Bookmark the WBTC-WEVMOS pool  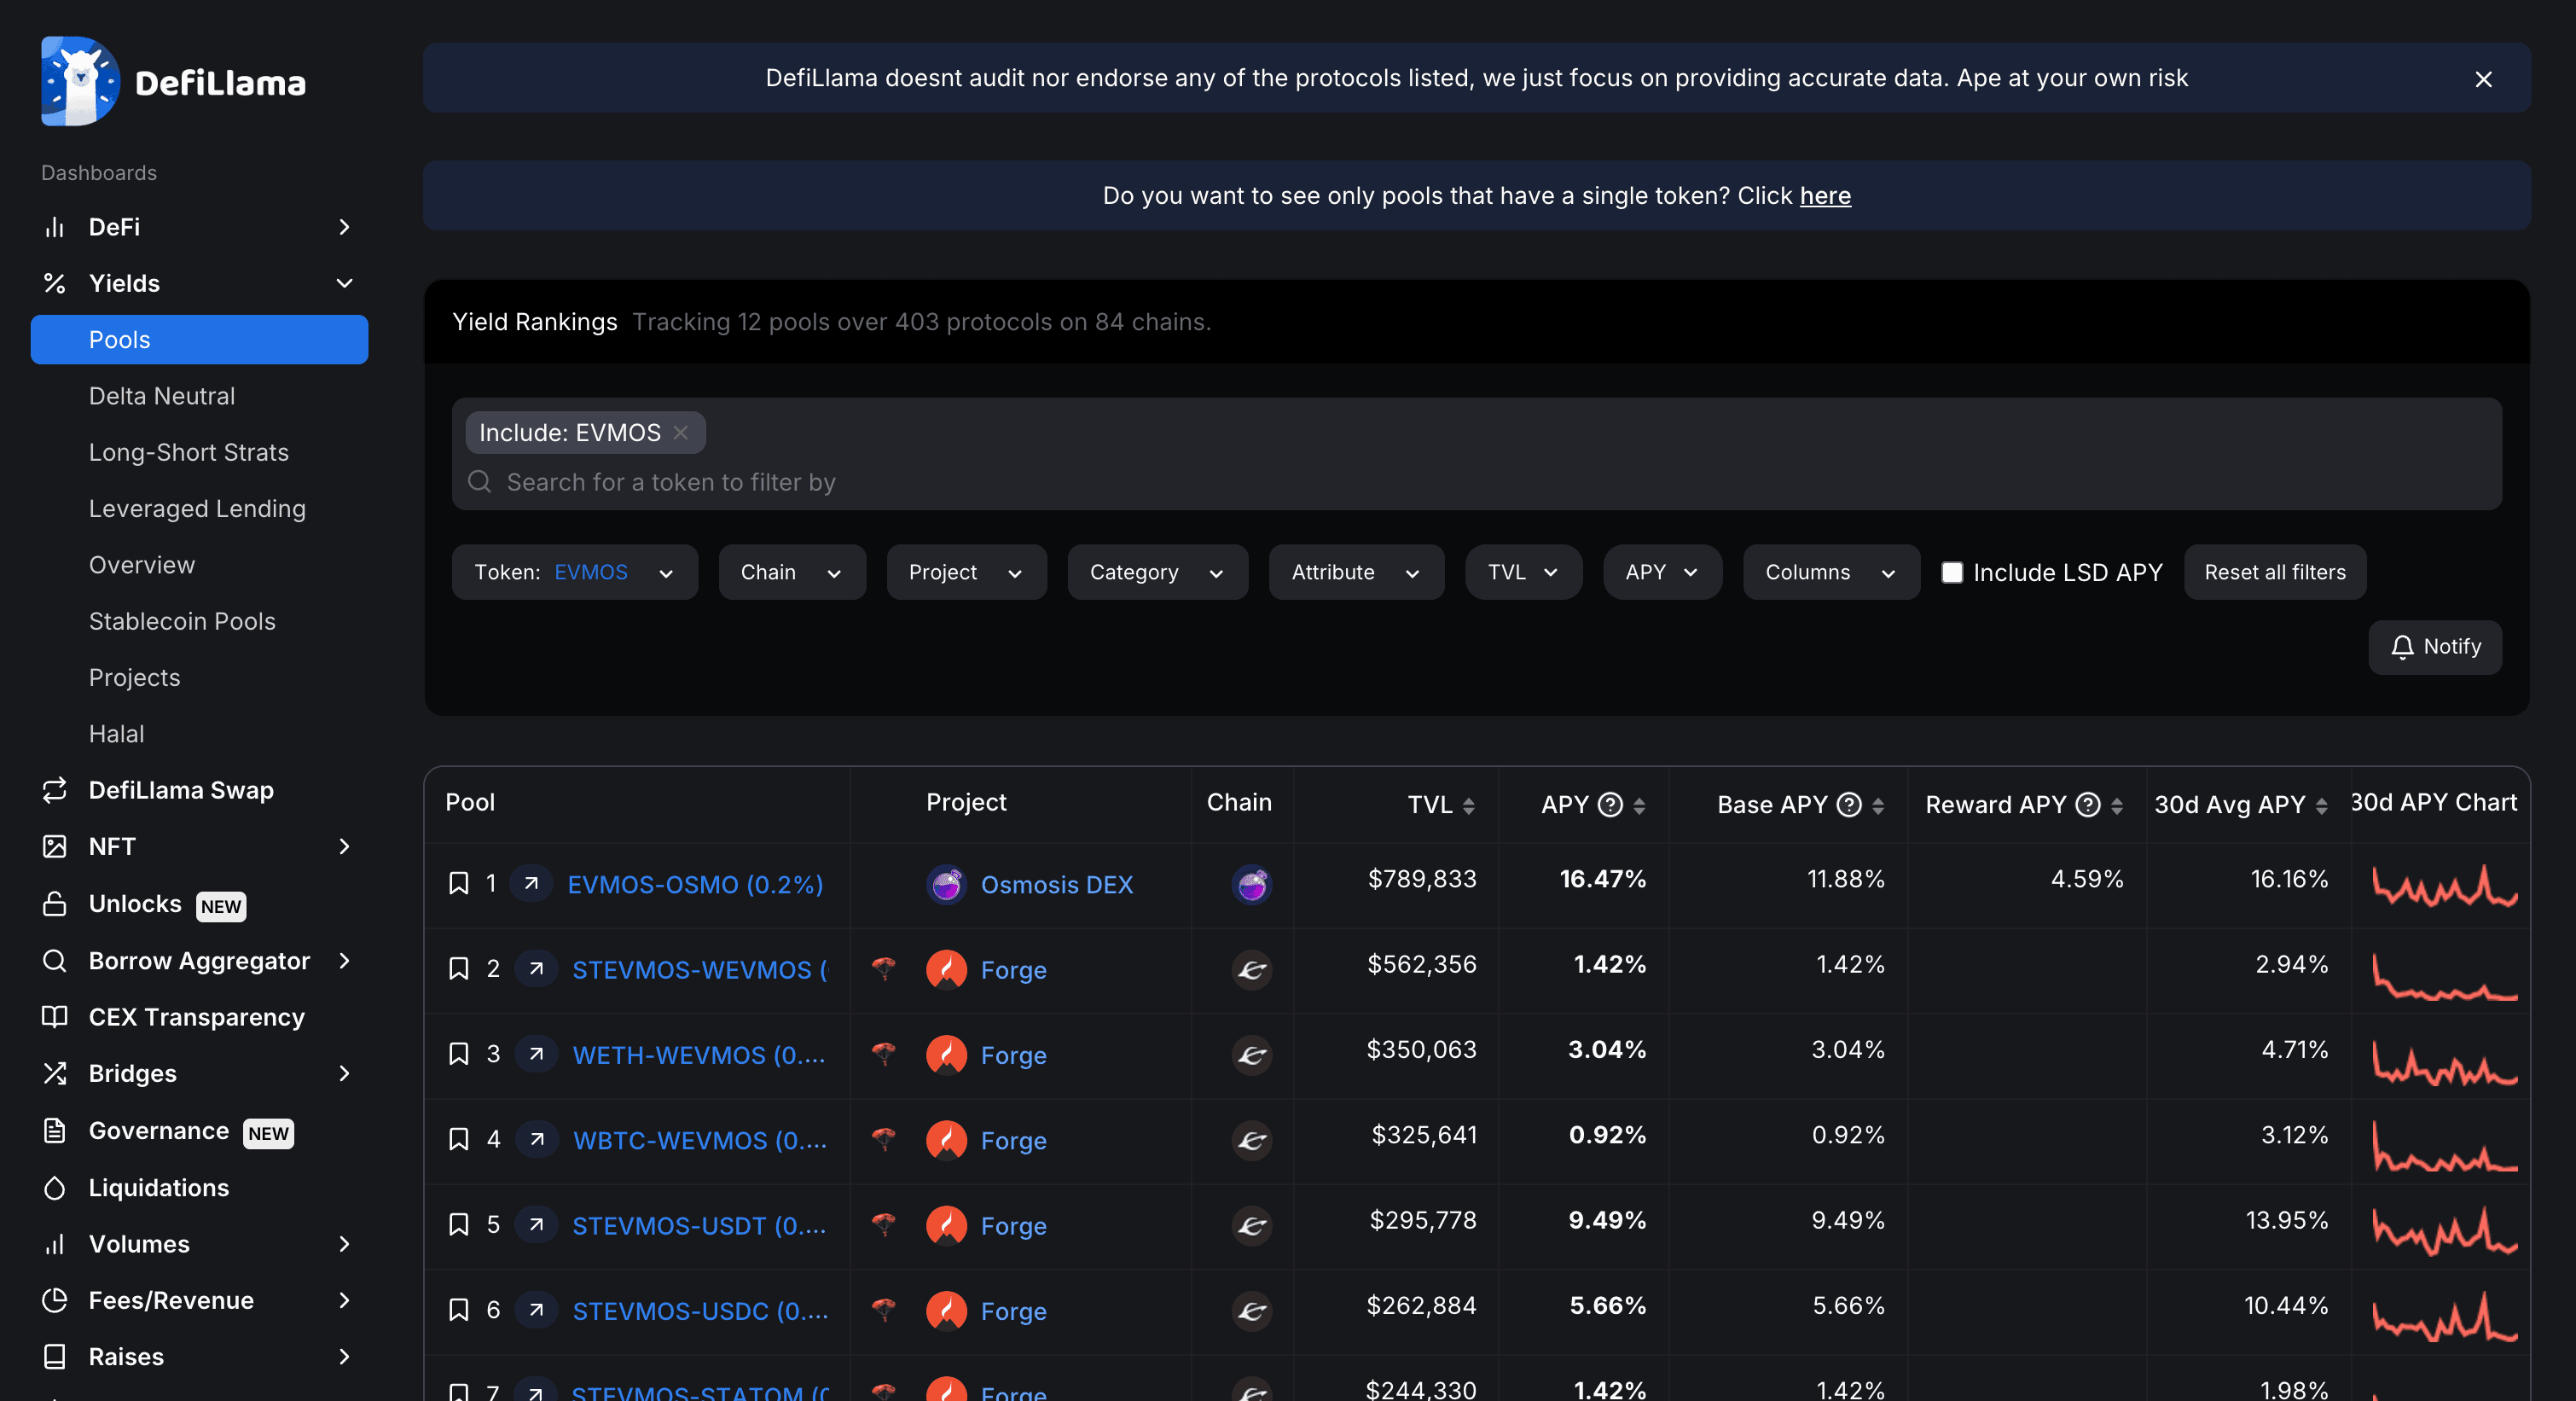click(459, 1139)
